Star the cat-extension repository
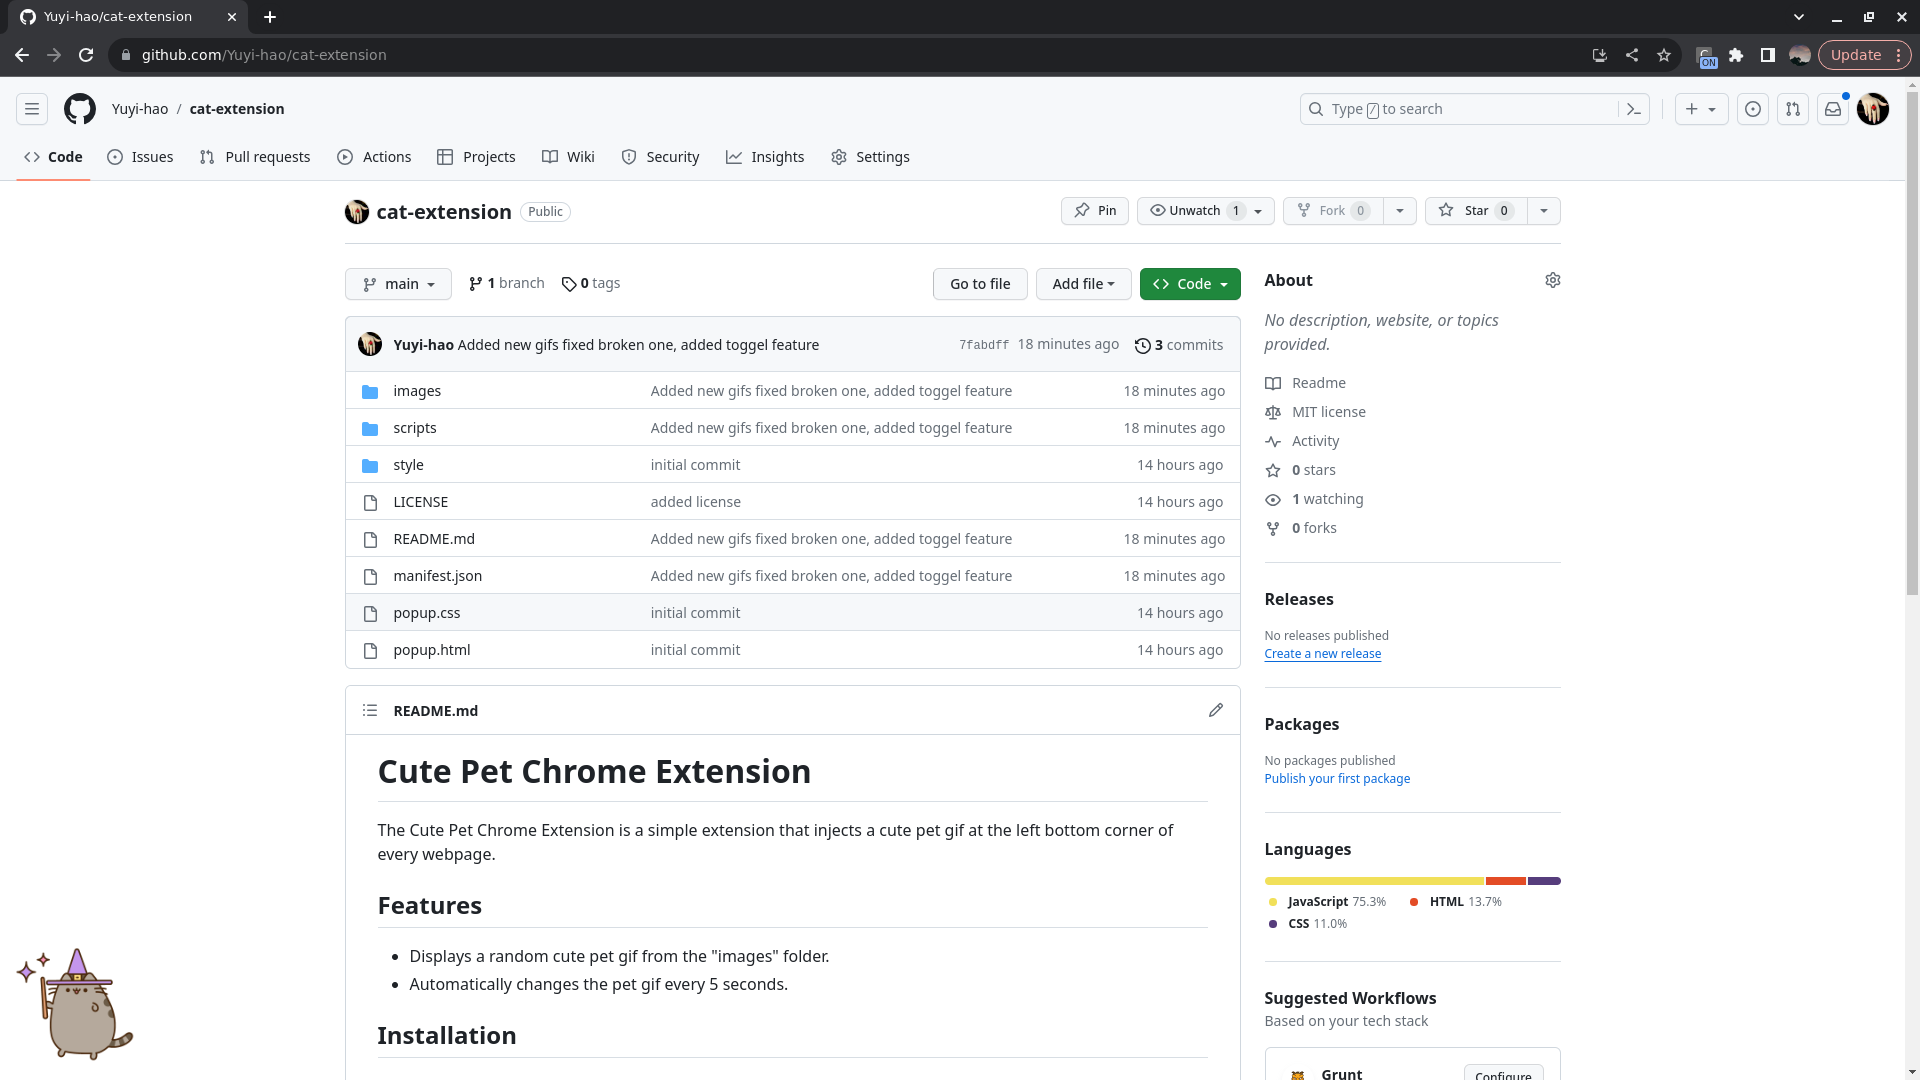1920x1080 pixels. coord(1476,211)
